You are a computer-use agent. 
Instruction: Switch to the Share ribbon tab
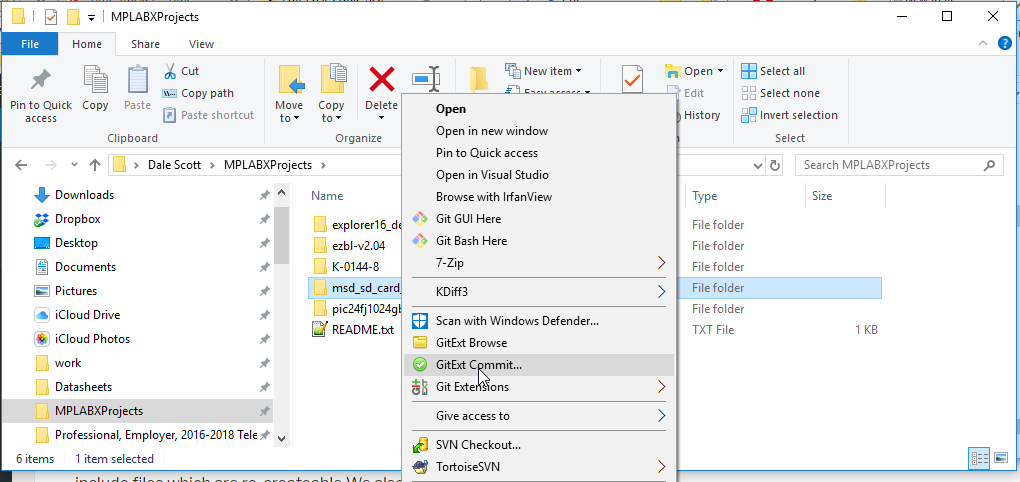tap(145, 44)
